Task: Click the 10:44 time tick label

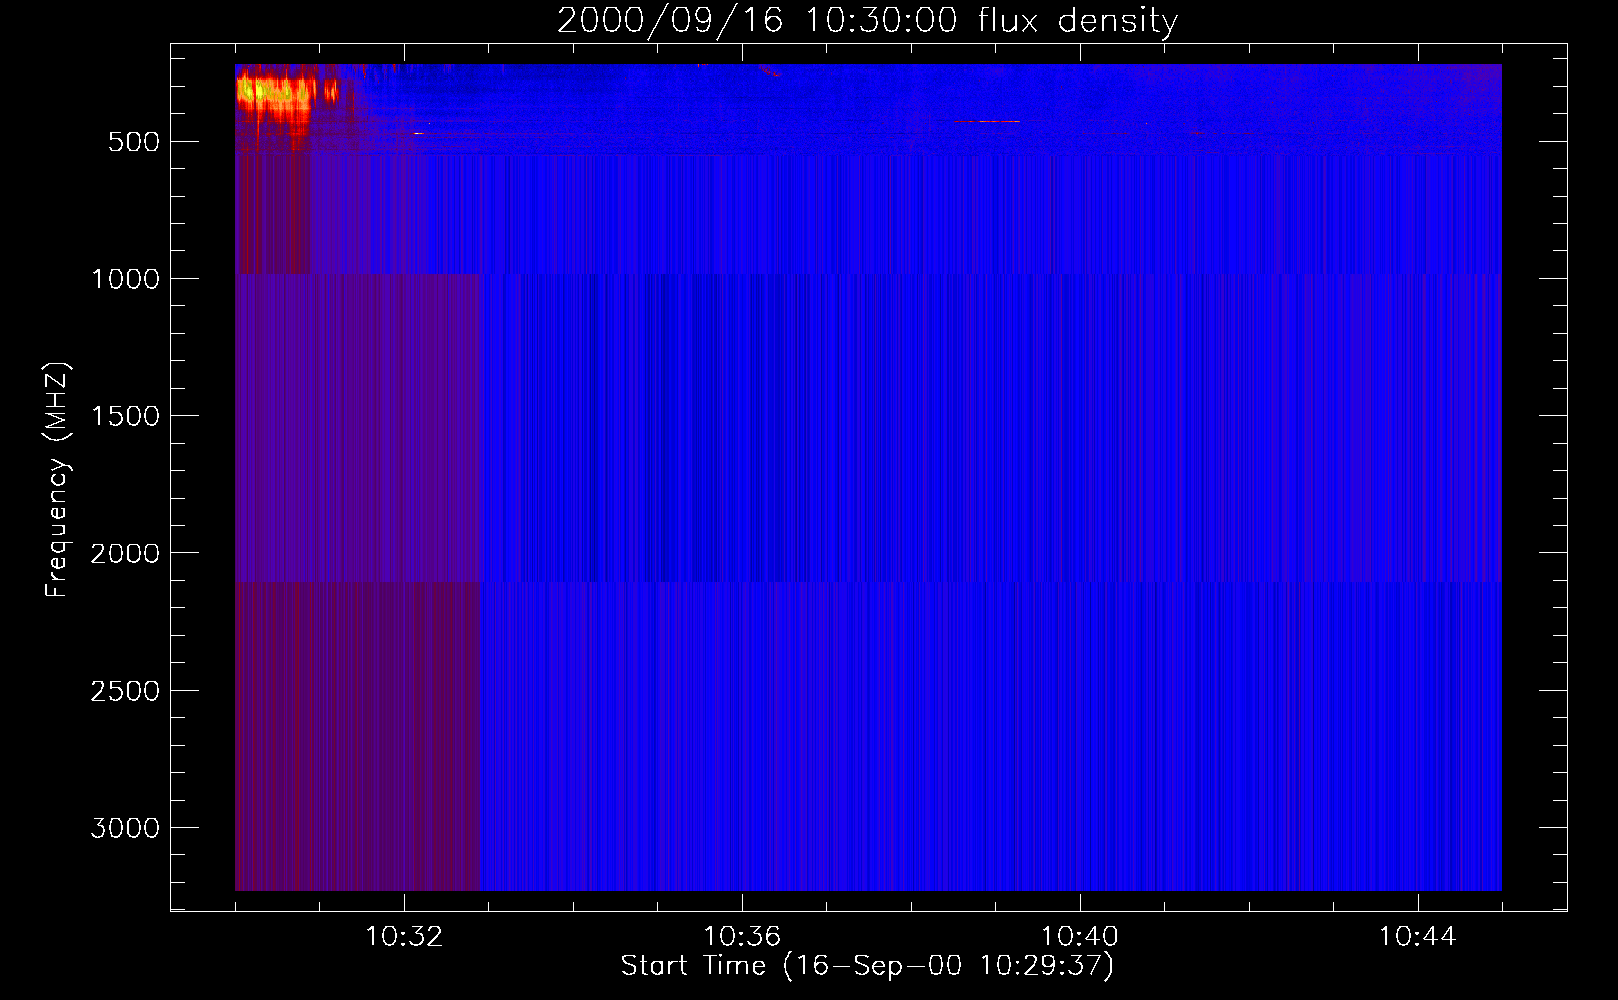Action: [x=1418, y=937]
